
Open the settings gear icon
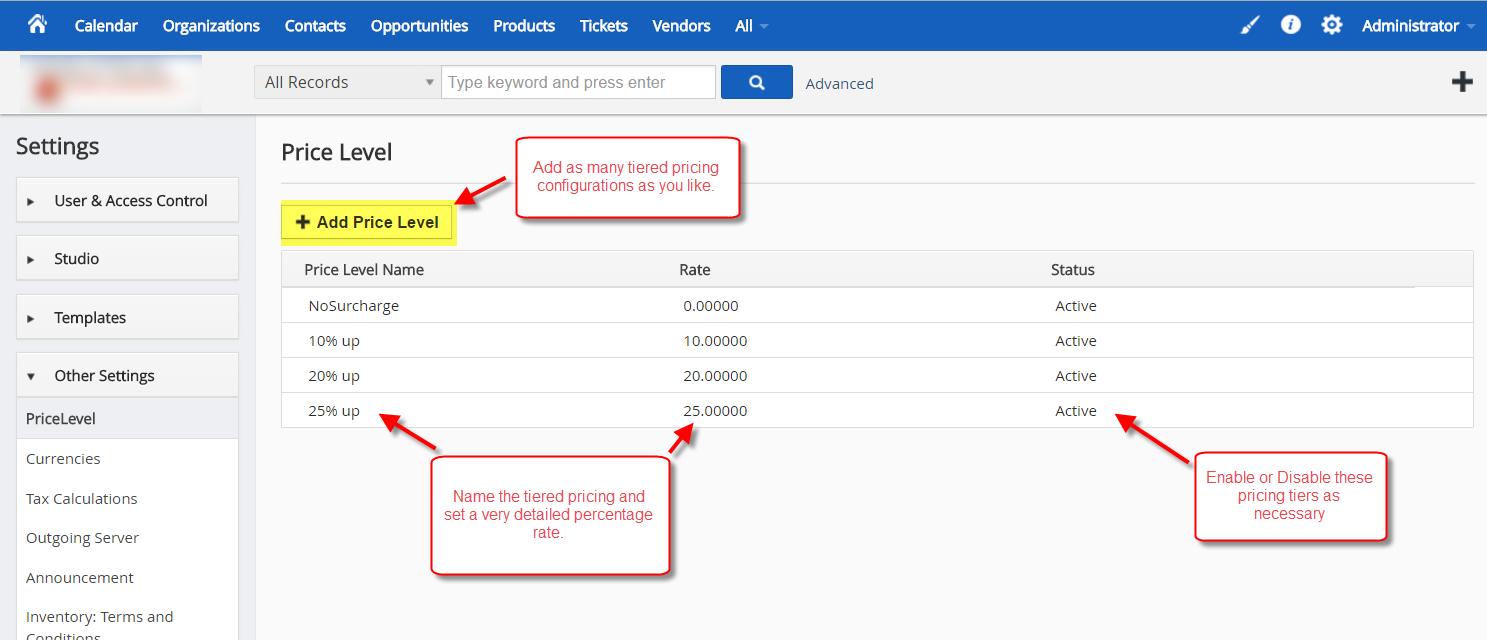point(1332,25)
